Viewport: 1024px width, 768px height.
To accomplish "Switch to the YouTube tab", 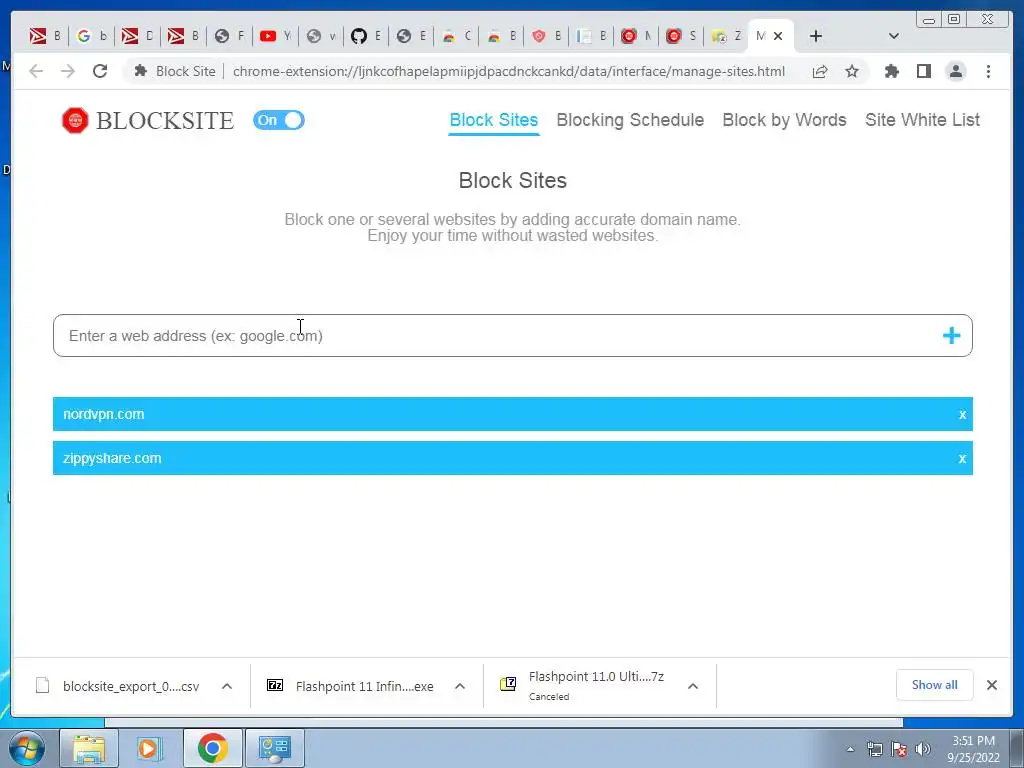I will click(275, 36).
